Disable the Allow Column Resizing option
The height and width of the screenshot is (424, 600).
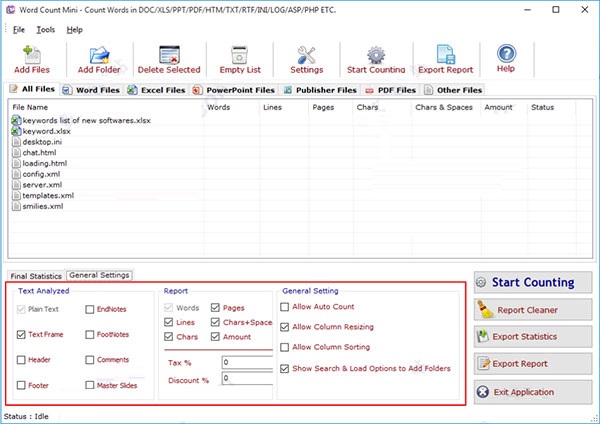click(x=287, y=327)
